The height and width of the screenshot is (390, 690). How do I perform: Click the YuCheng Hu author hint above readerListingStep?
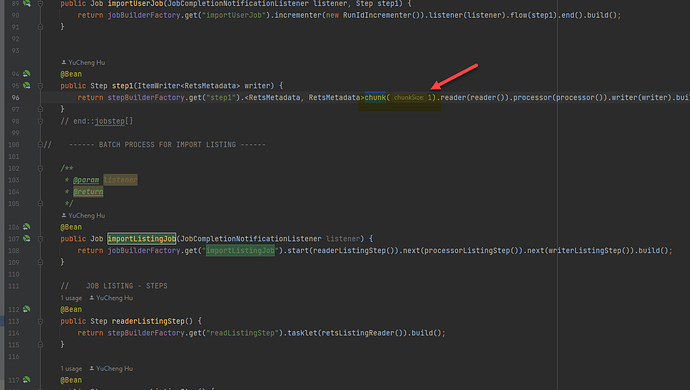(111, 298)
